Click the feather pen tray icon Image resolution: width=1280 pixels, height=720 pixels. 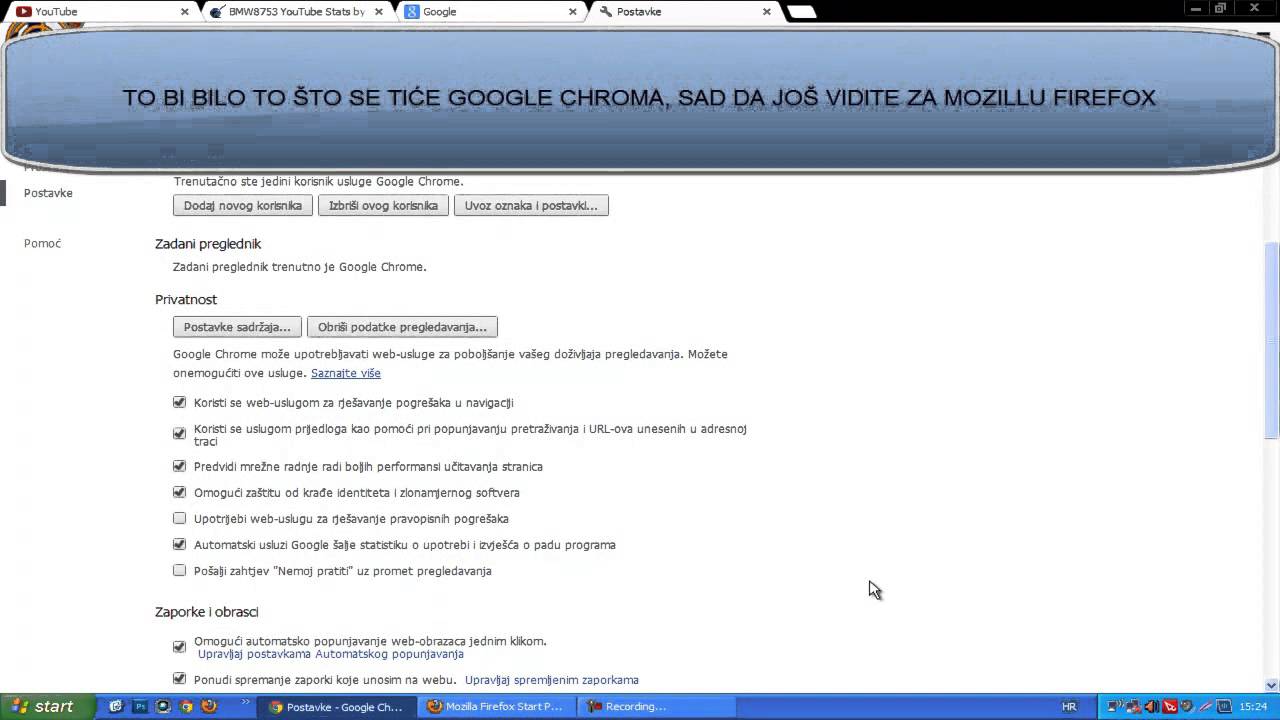(1206, 706)
